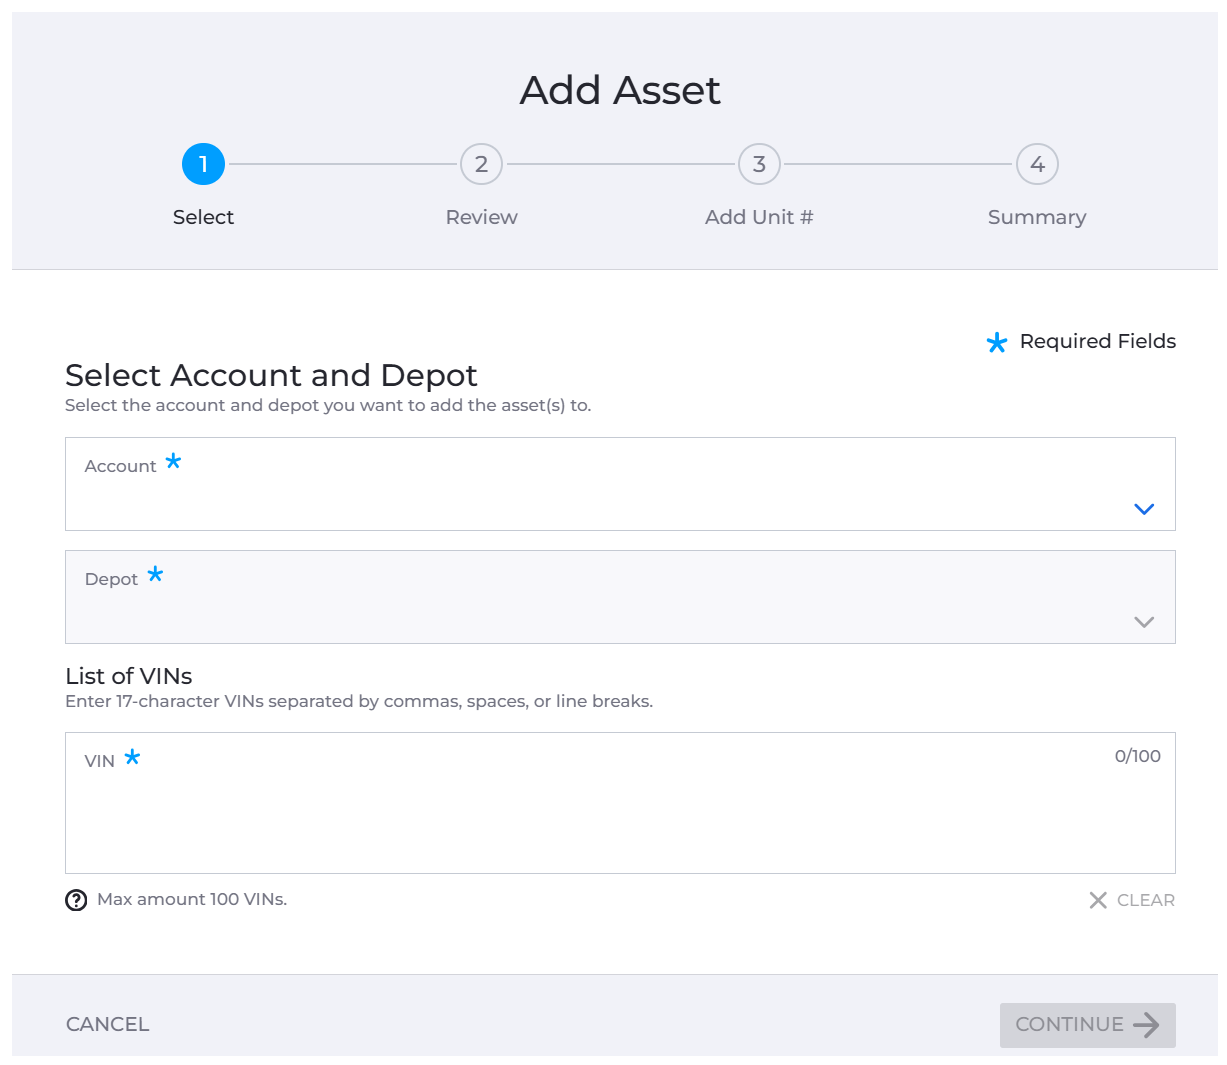This screenshot has width=1227, height=1065.
Task: Click the CONTINUE button
Action: [x=1088, y=1025]
